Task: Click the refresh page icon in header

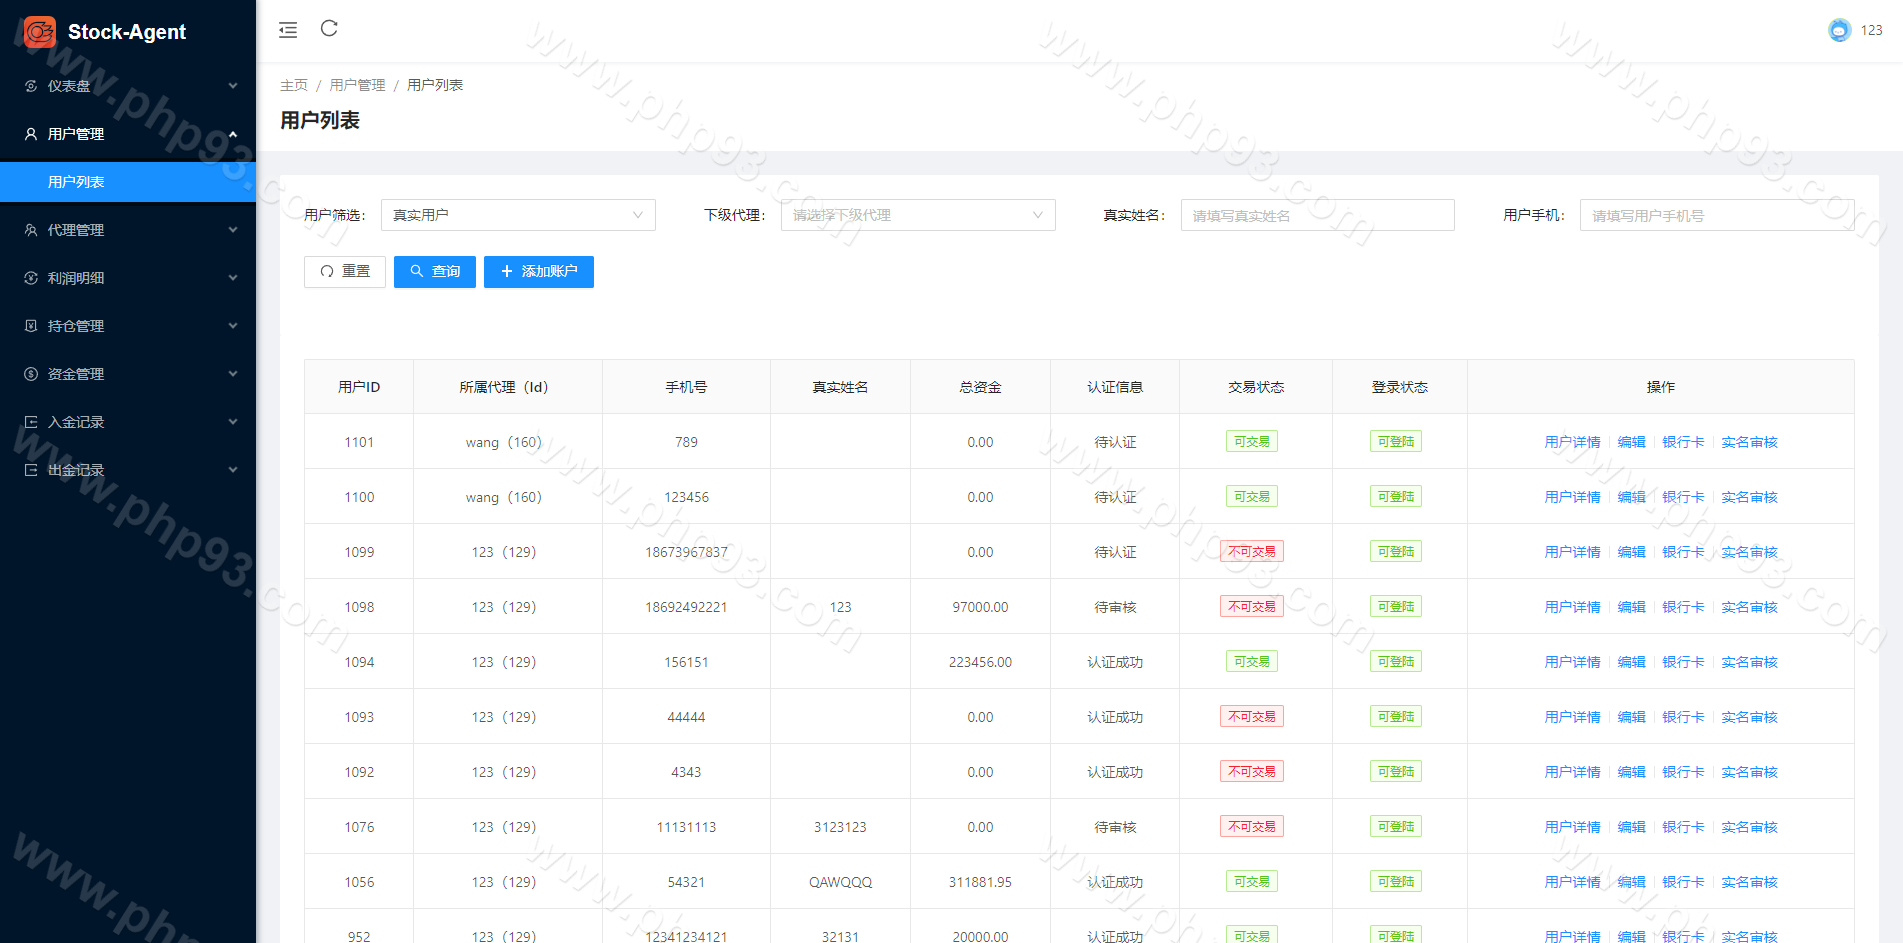Action: [329, 29]
